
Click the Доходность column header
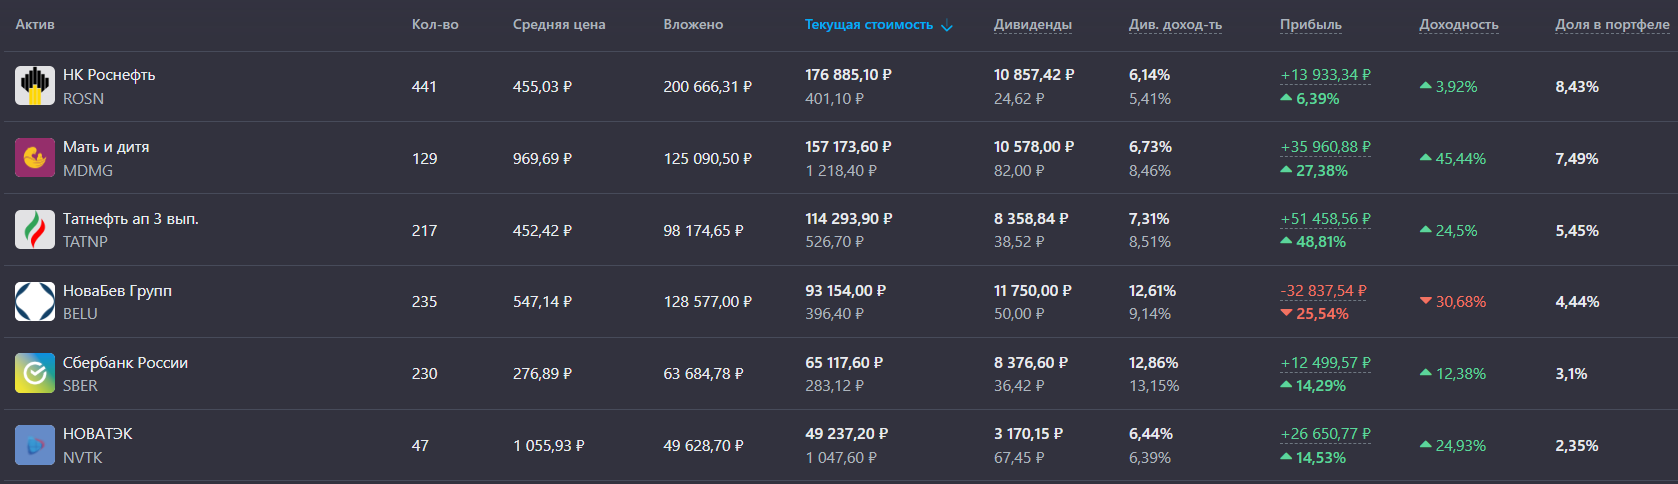click(1458, 25)
